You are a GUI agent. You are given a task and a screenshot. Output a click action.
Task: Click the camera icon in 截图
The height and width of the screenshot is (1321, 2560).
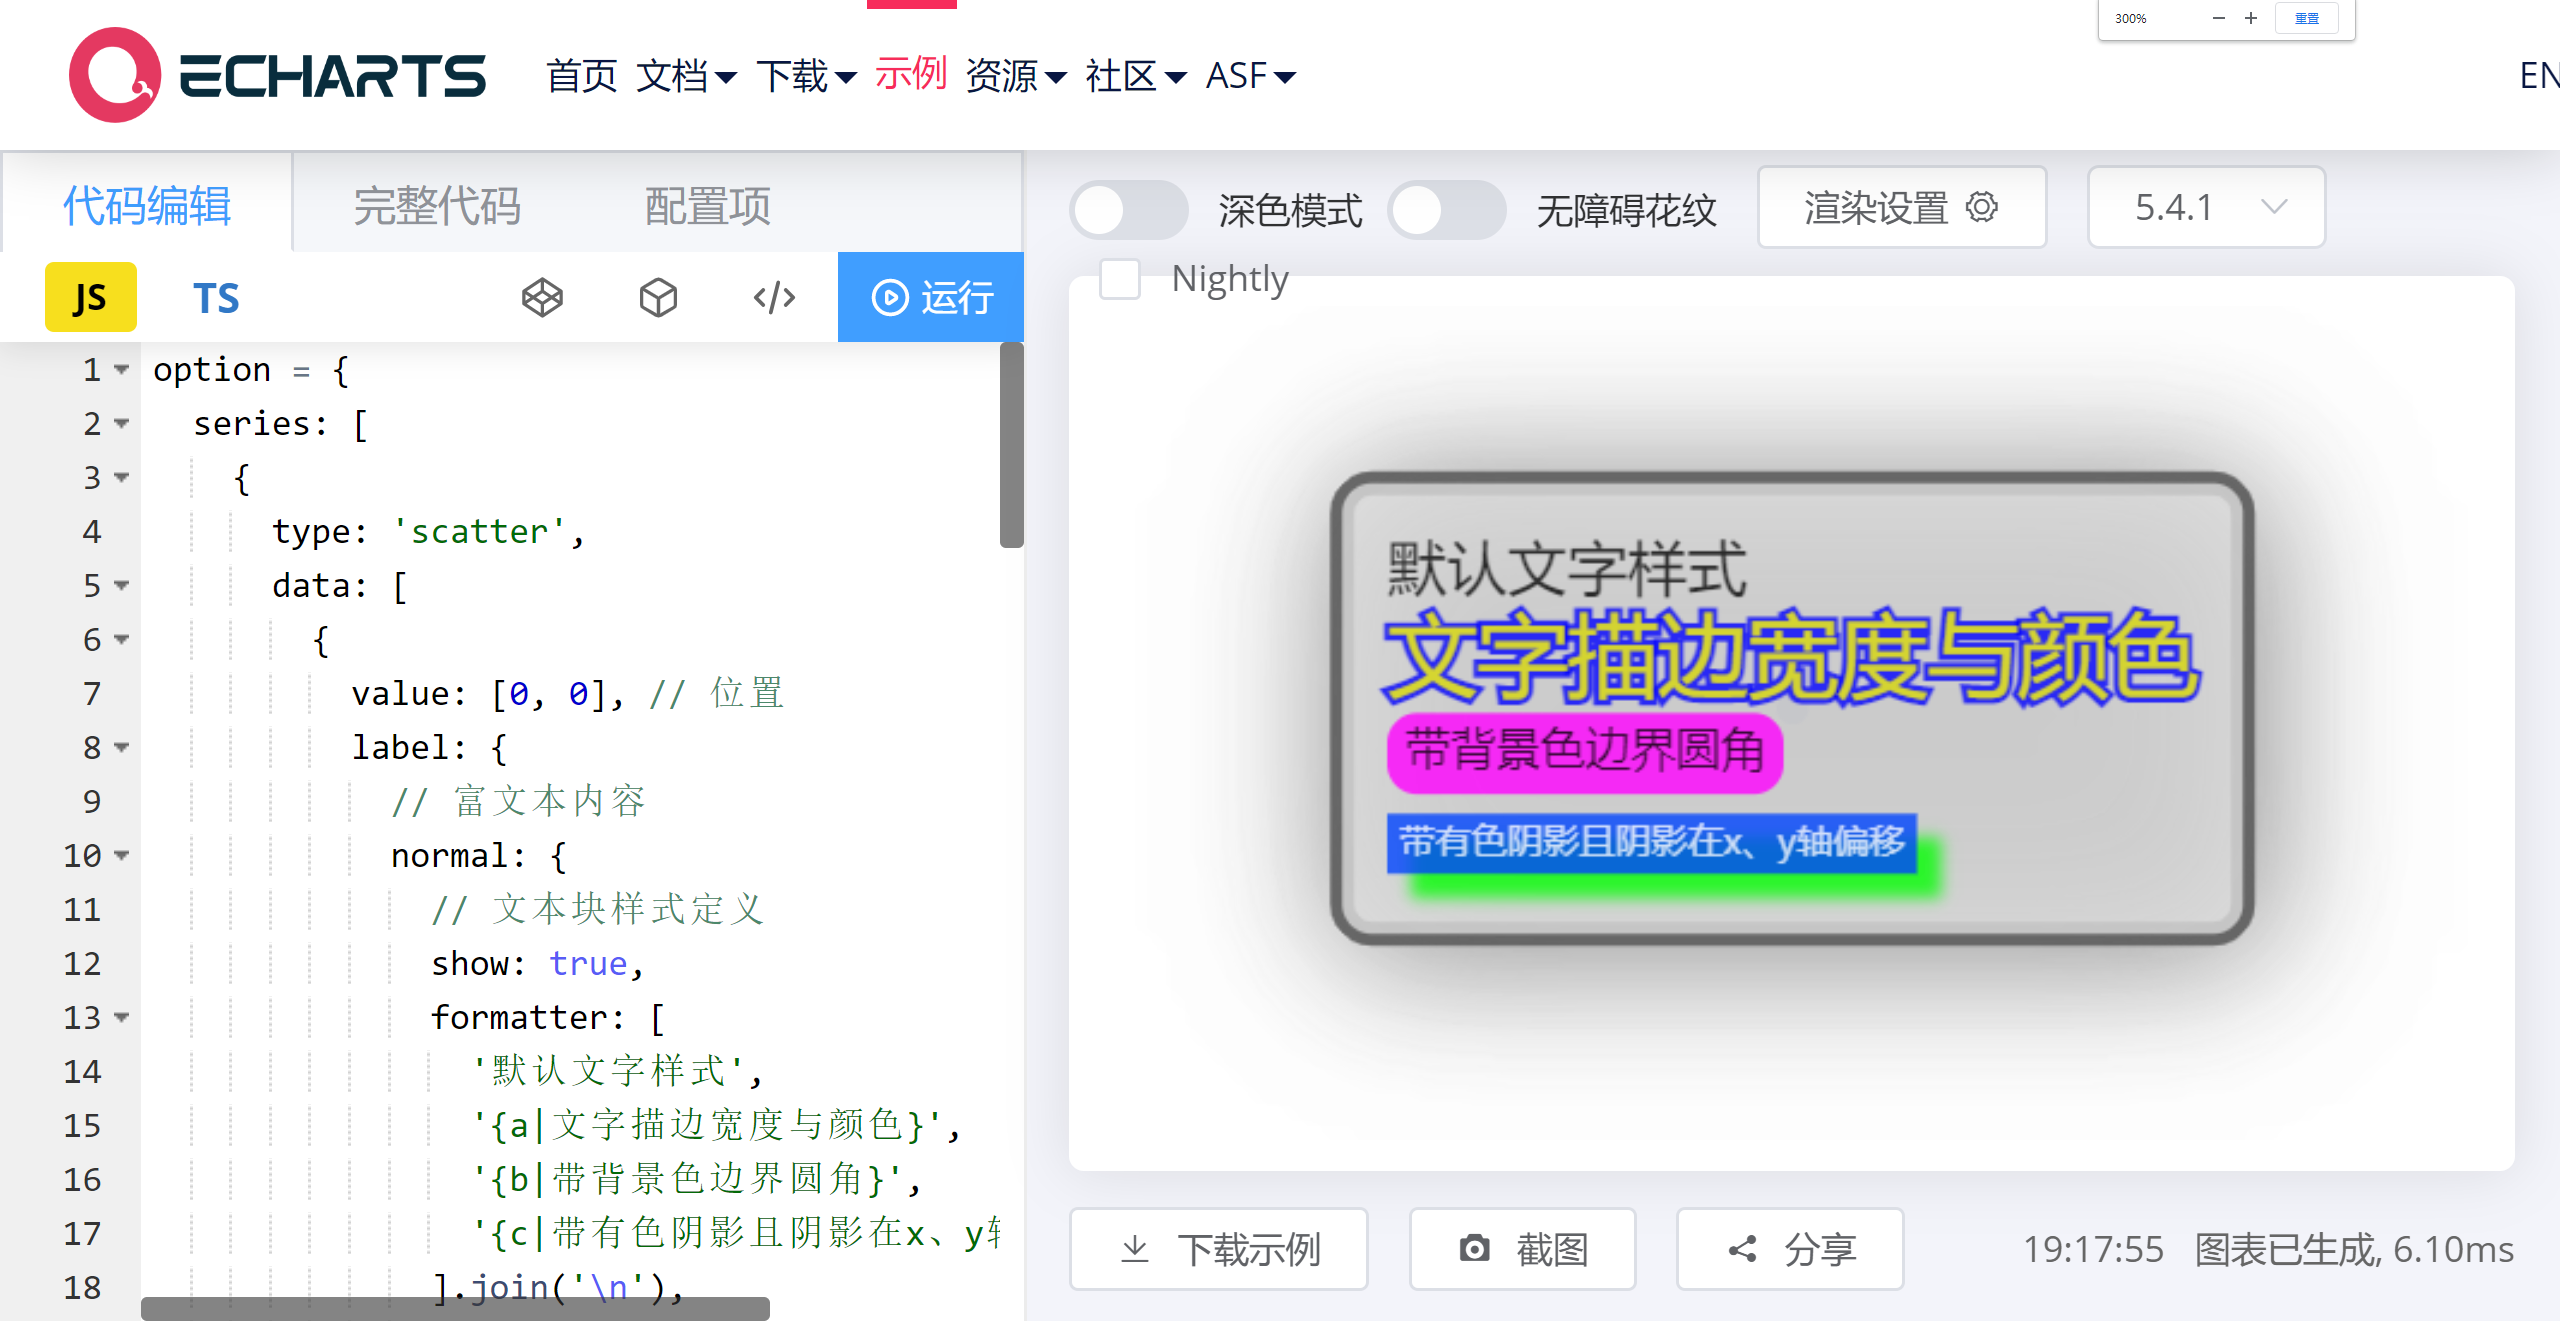point(1474,1248)
